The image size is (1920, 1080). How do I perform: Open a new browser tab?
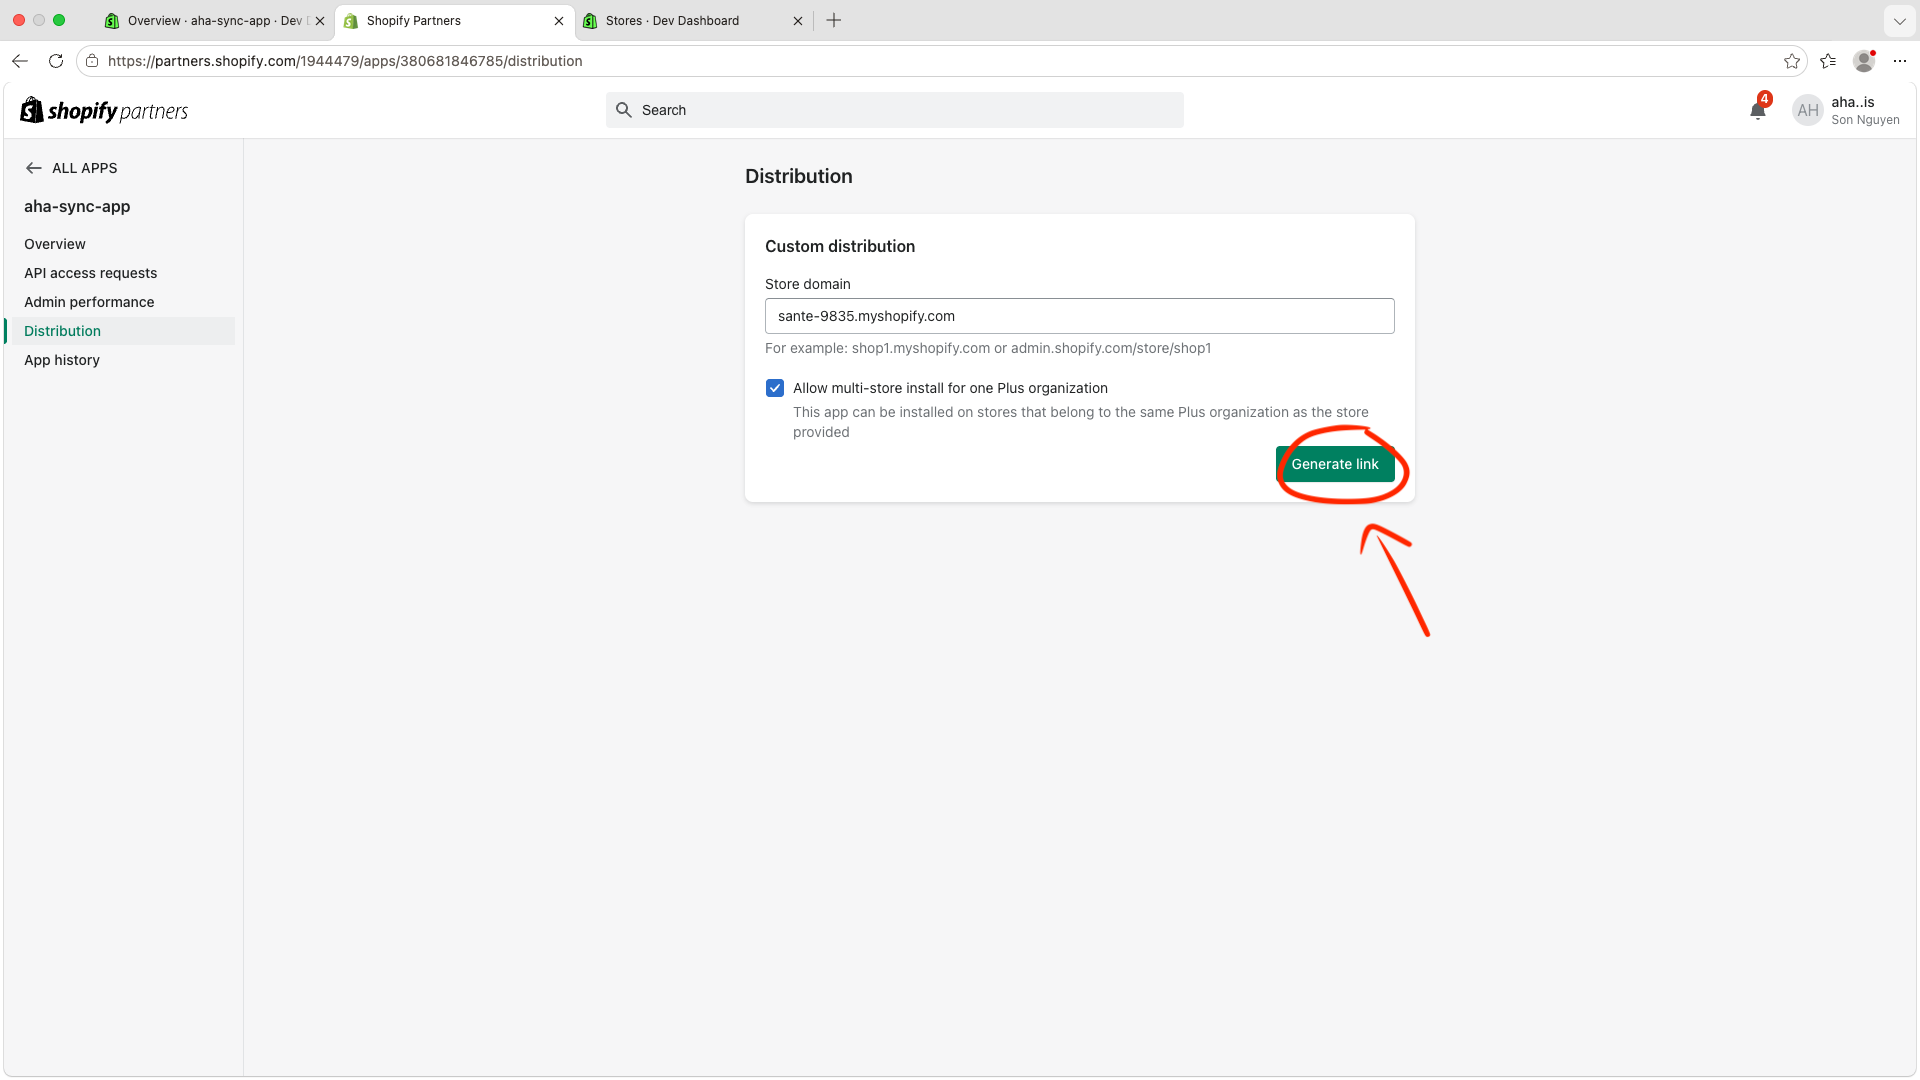(x=834, y=20)
